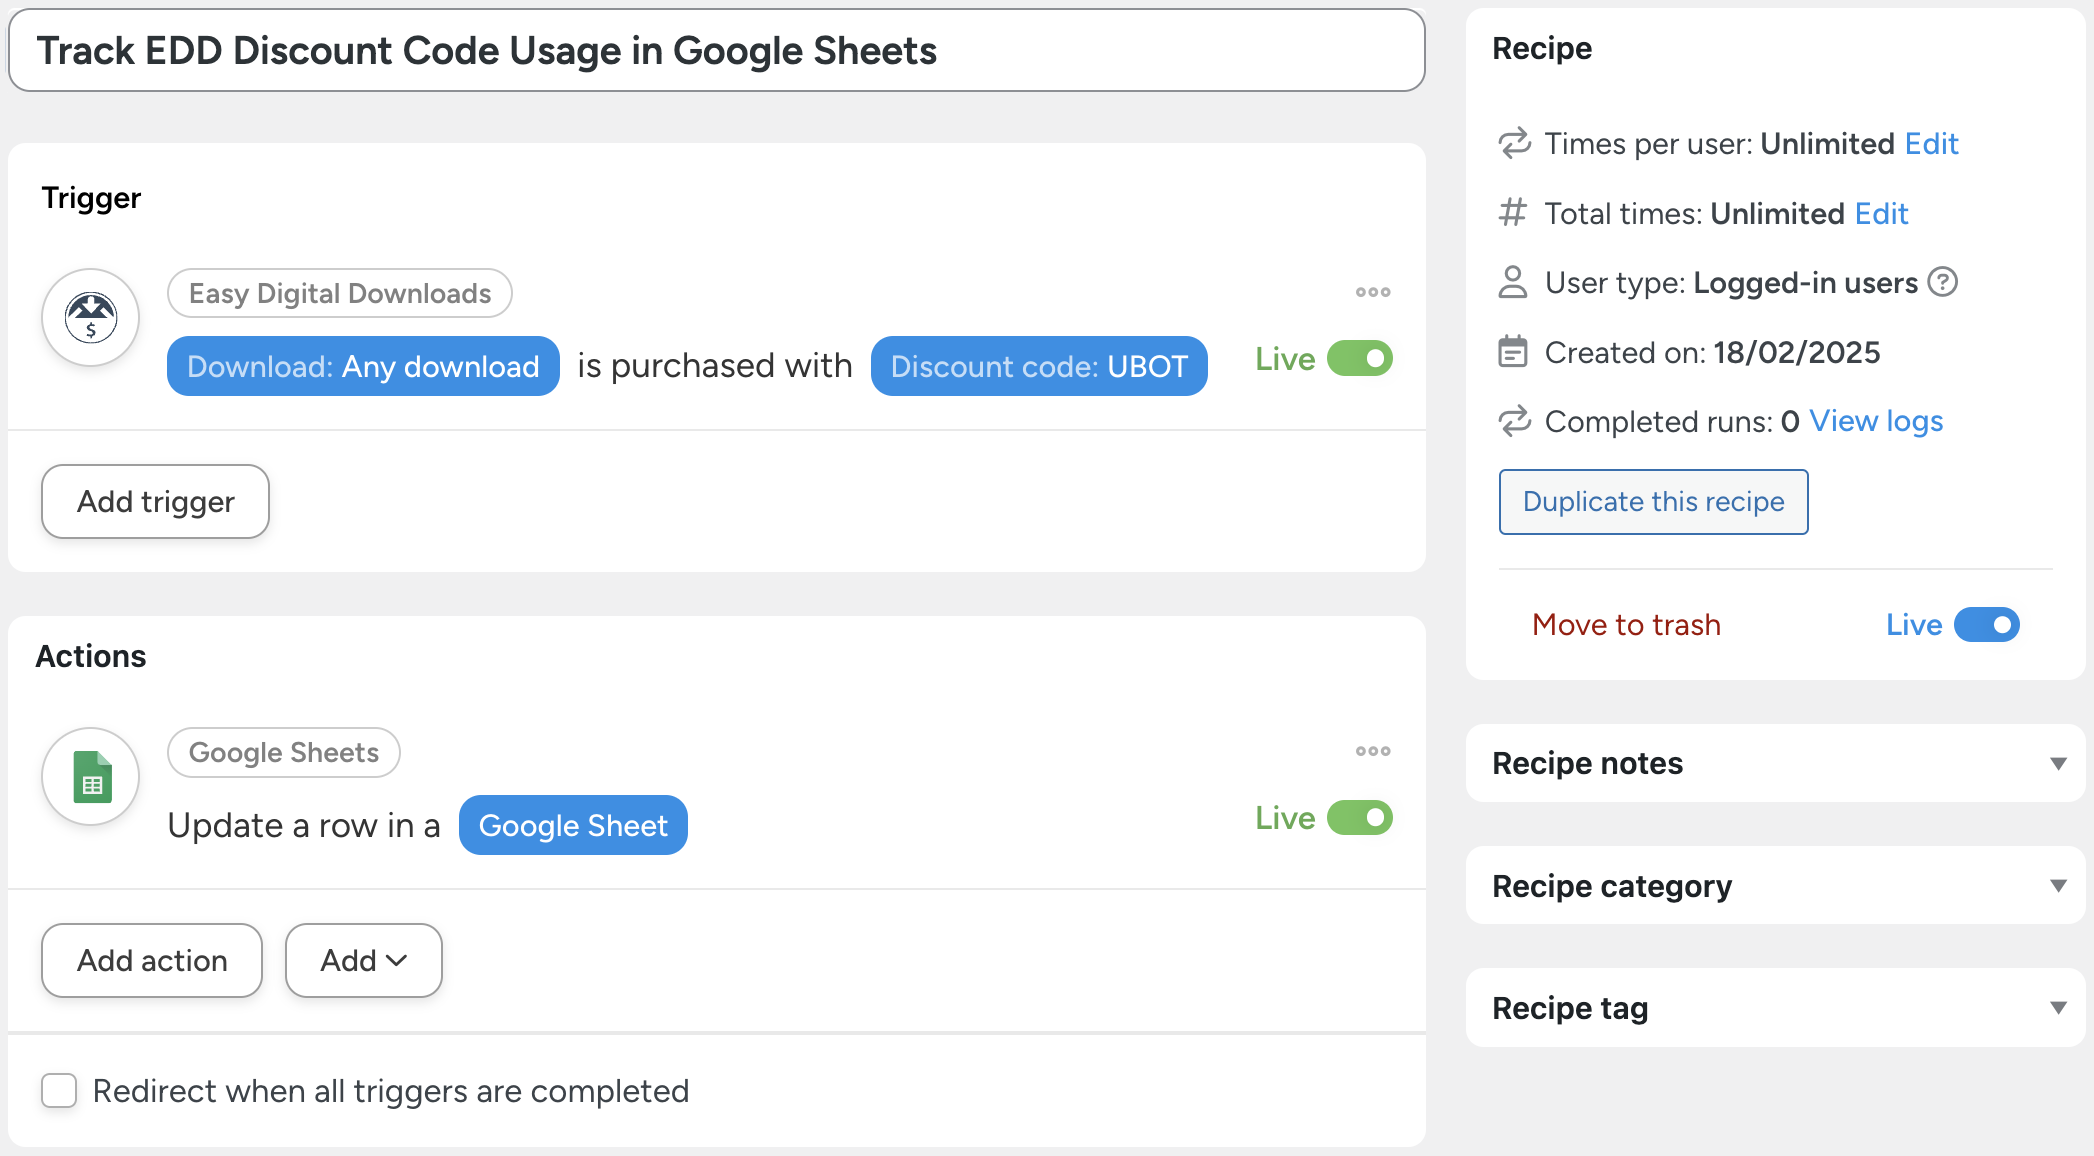
Task: Expand the Recipe category panel
Action: pyautogui.click(x=2057, y=886)
